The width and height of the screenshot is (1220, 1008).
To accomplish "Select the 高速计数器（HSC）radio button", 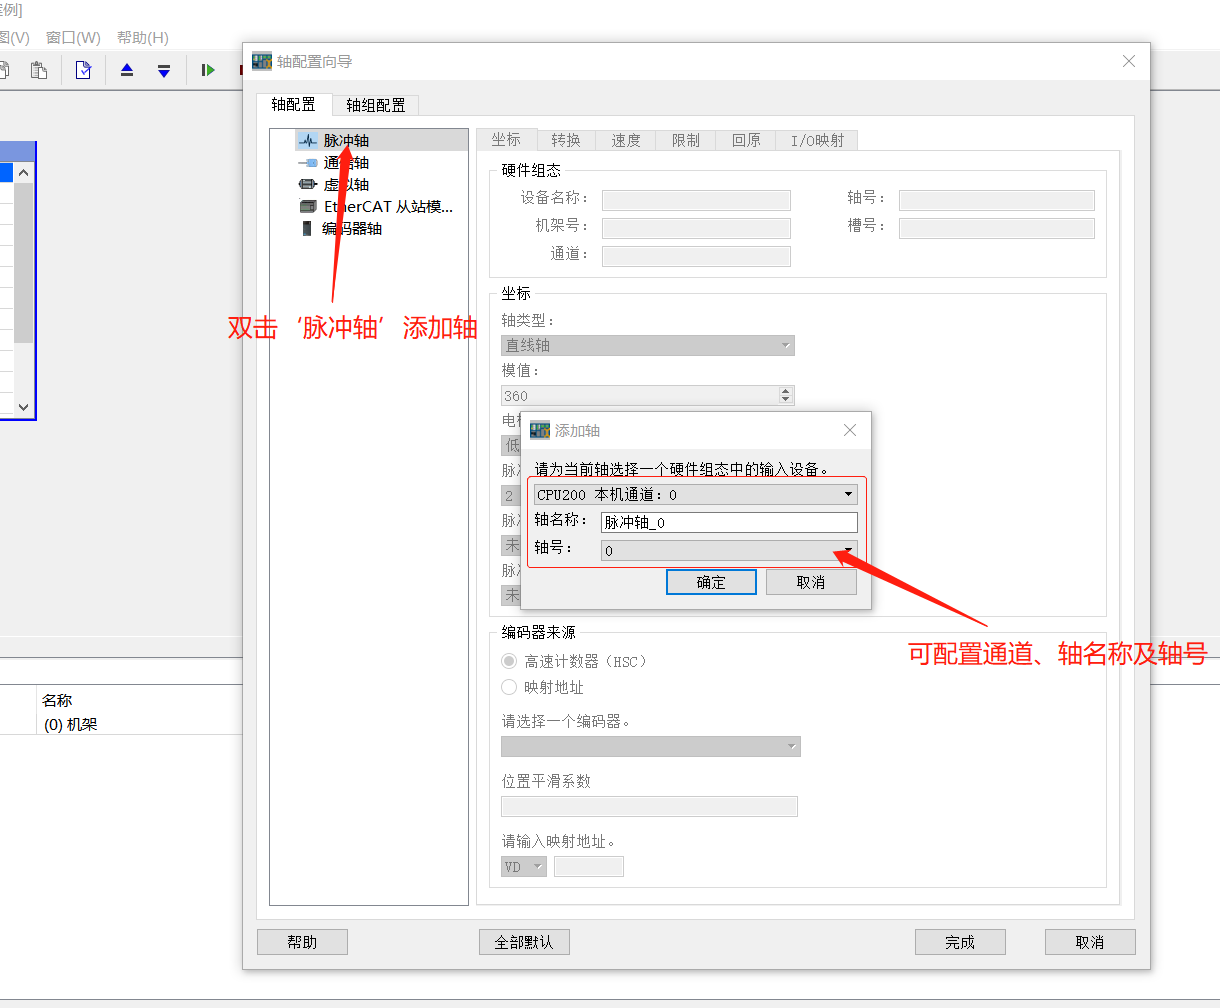I will (510, 659).
